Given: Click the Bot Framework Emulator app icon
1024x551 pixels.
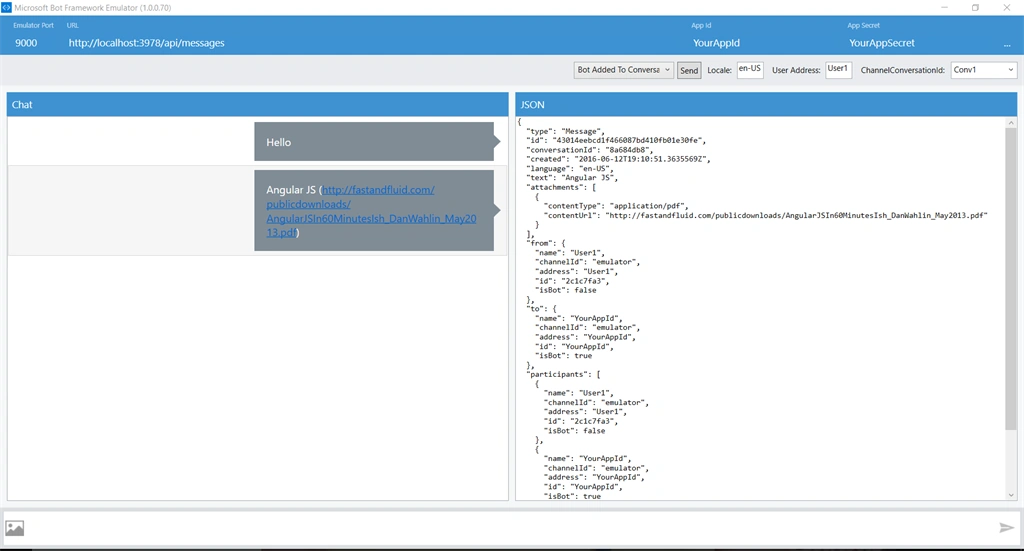Looking at the screenshot, I should pyautogui.click(x=7, y=7).
